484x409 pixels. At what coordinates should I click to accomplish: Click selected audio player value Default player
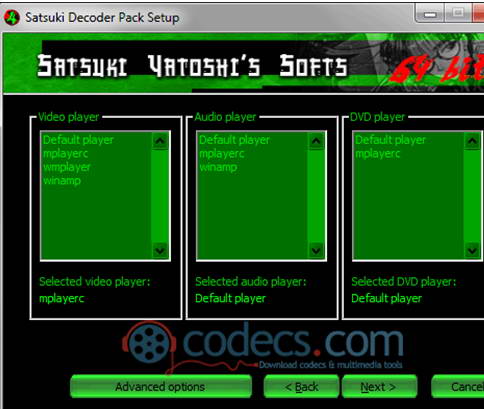(x=230, y=298)
